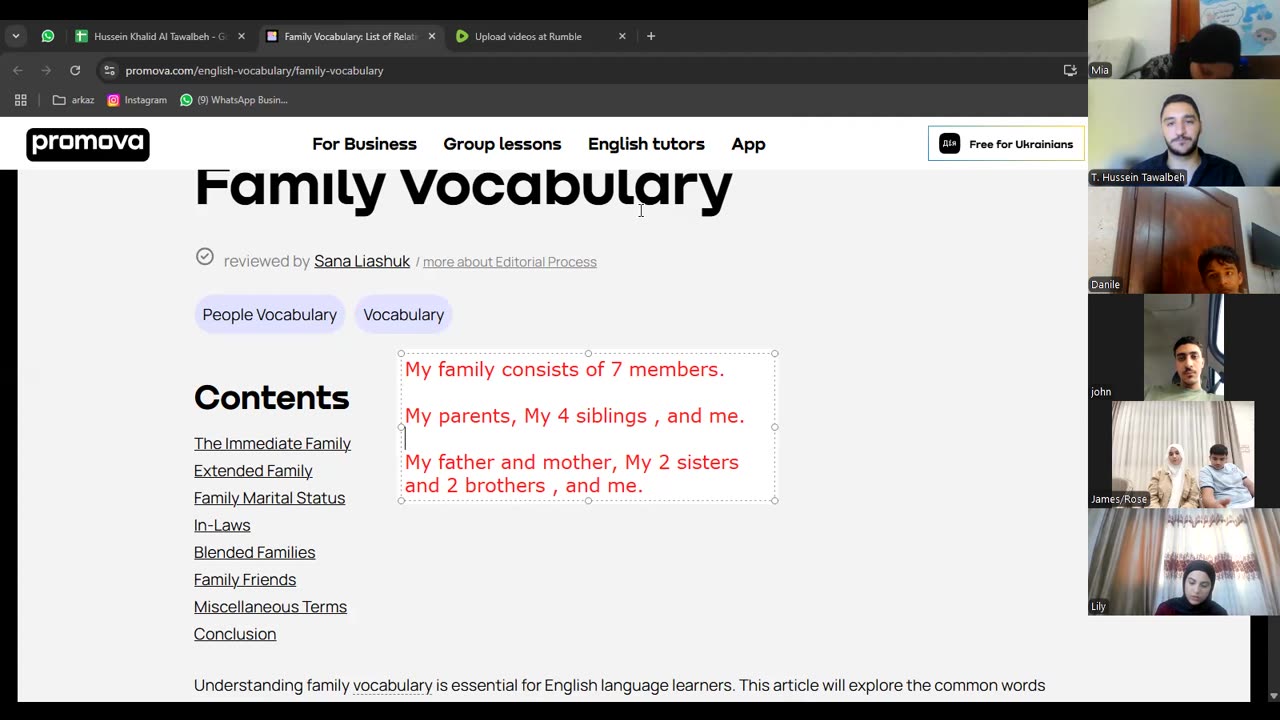Select john's video thumbnail
The height and width of the screenshot is (720, 1280).
point(1184,347)
